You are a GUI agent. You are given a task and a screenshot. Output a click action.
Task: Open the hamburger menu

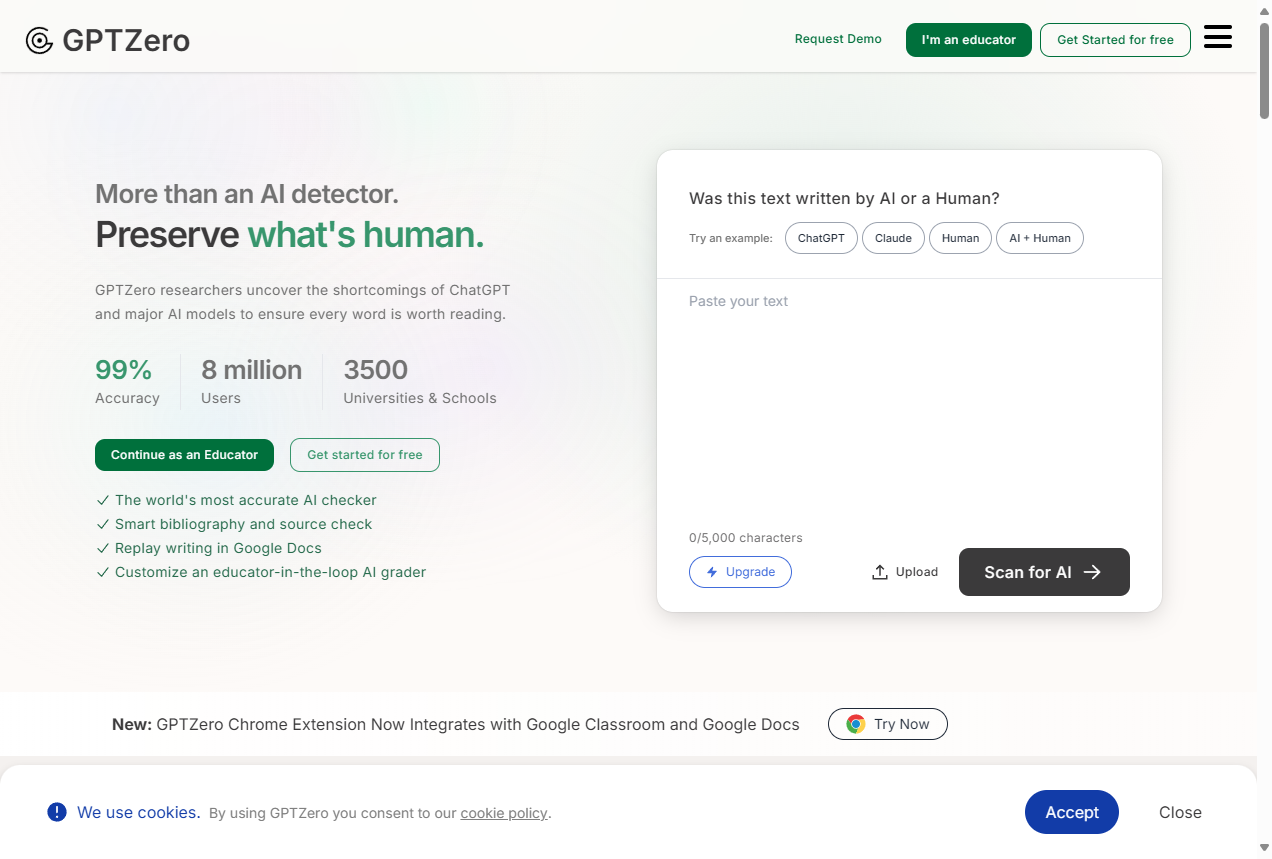pyautogui.click(x=1217, y=38)
